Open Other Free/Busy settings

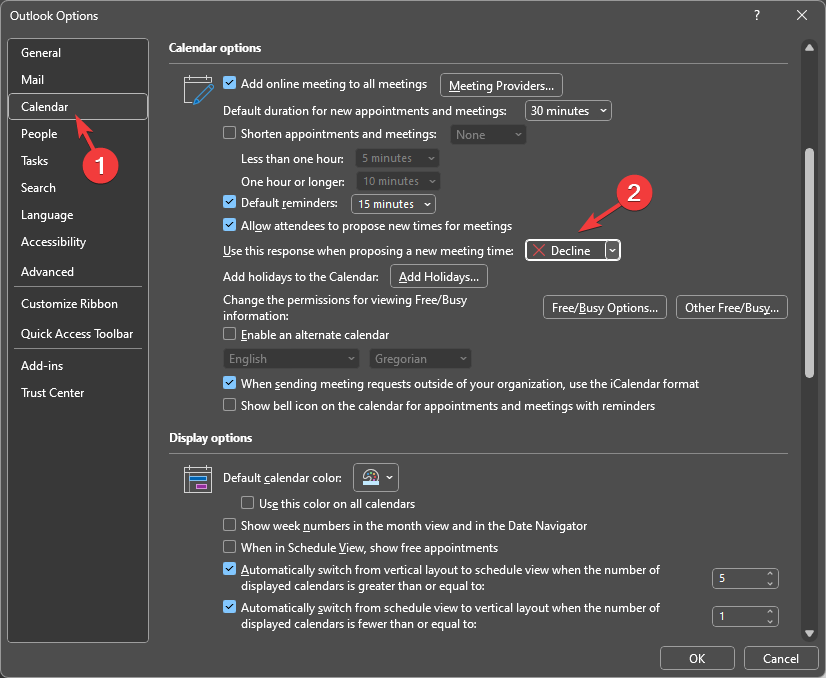pos(732,308)
